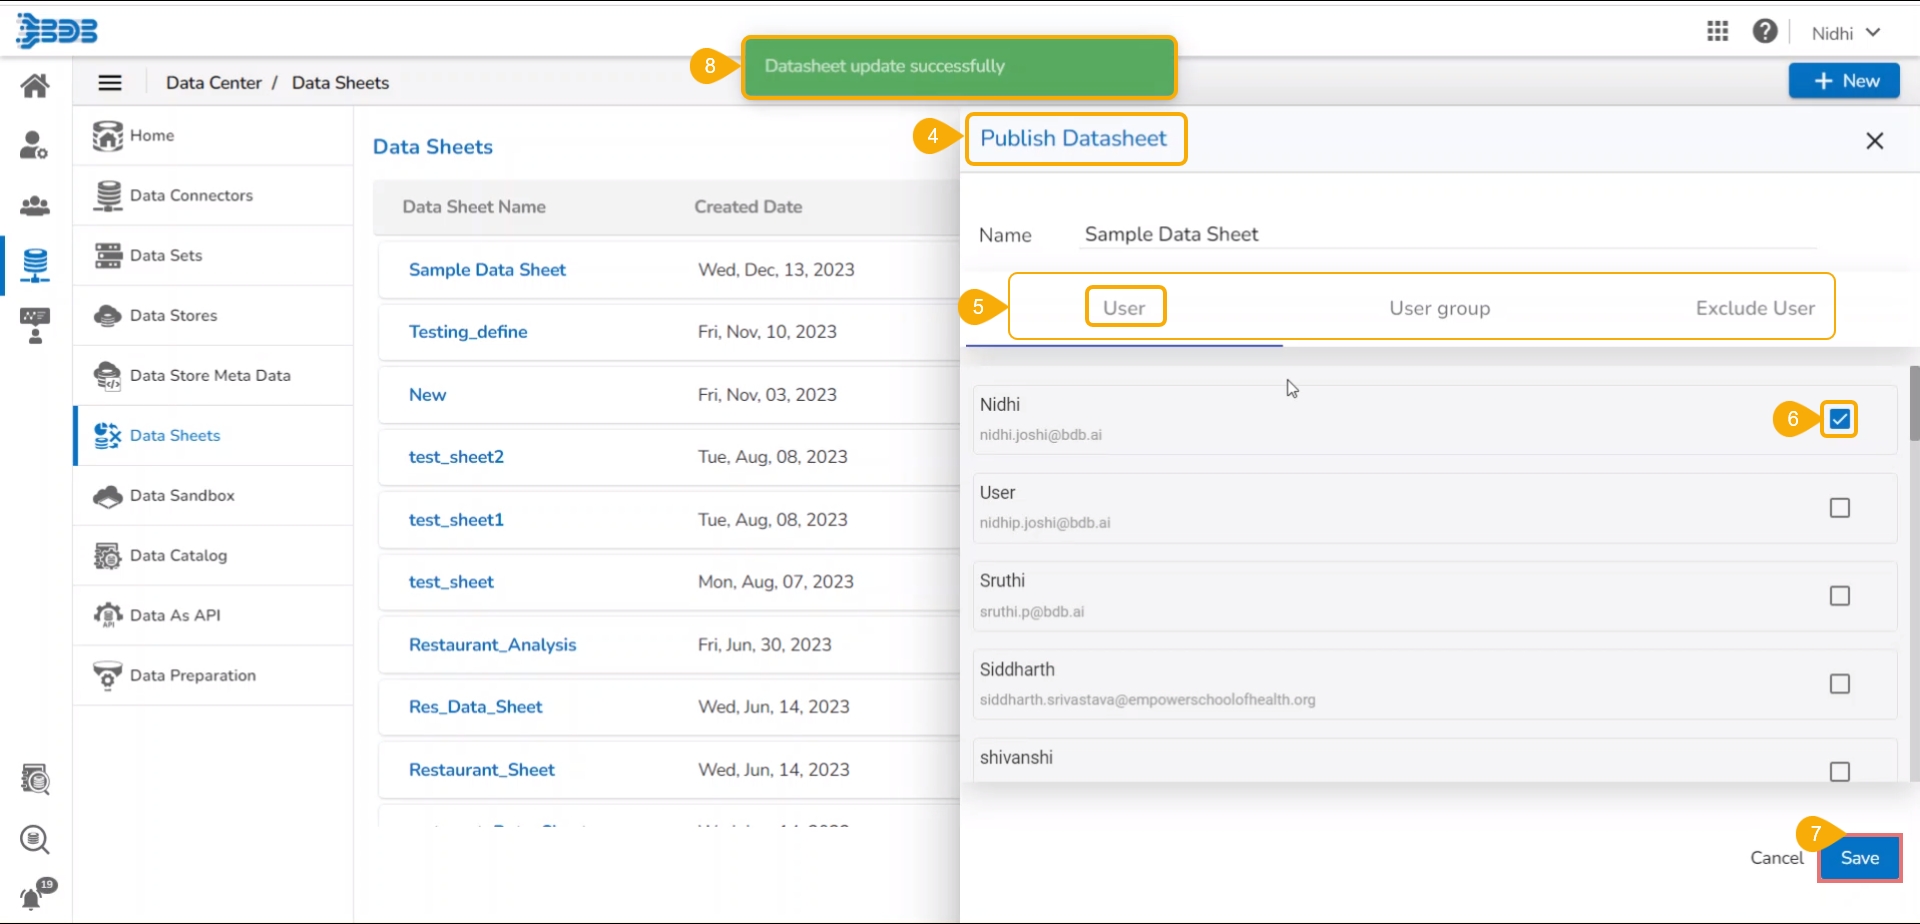Click the Cancel button
This screenshot has height=924, width=1920.
coord(1776,858)
